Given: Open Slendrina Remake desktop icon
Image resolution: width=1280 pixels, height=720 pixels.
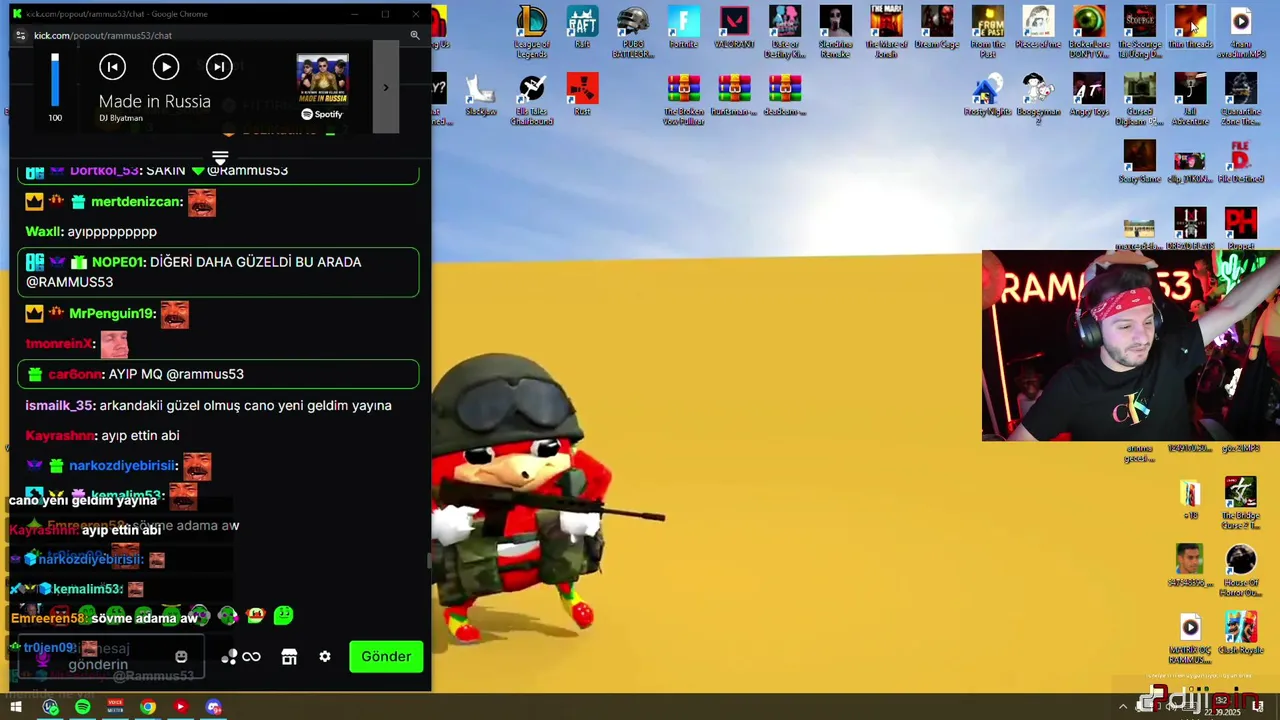Looking at the screenshot, I should (836, 32).
